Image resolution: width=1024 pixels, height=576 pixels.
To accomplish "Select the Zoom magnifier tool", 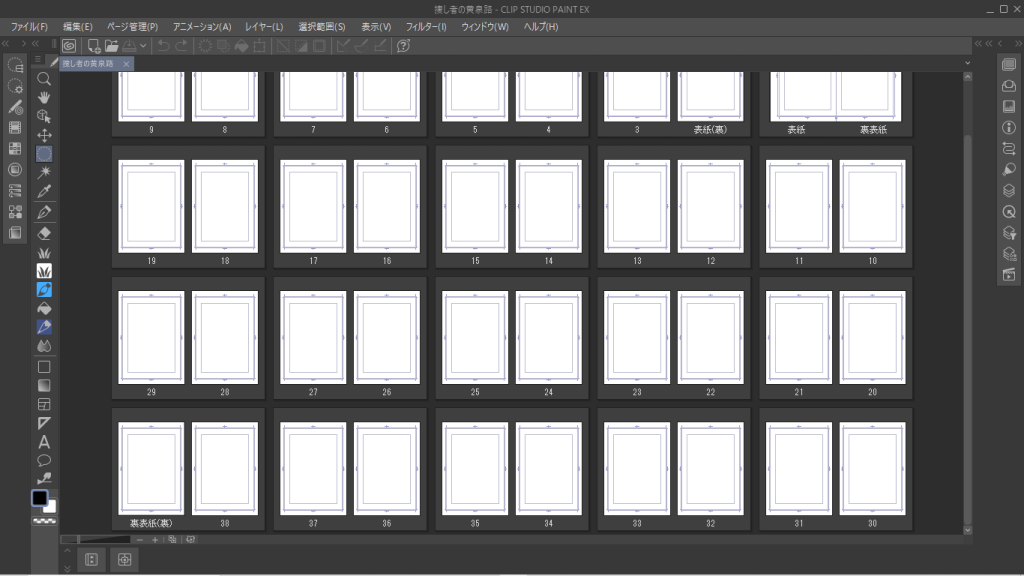I will click(44, 78).
